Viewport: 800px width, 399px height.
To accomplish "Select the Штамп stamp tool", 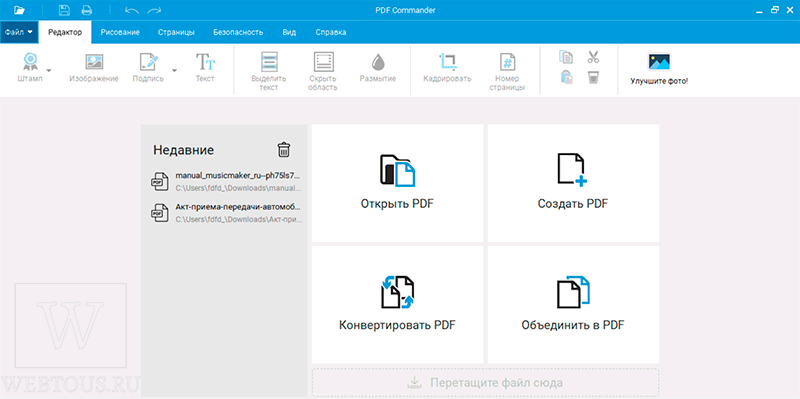I will coord(31,68).
